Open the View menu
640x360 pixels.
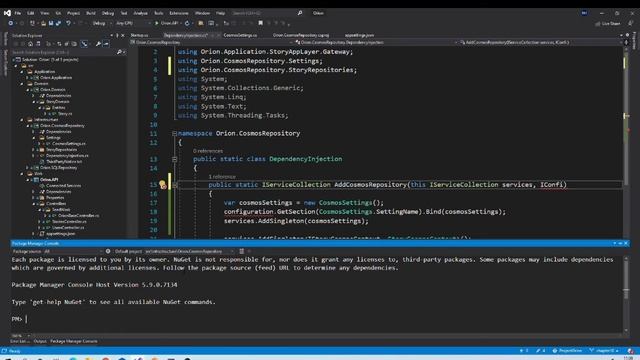44,13
